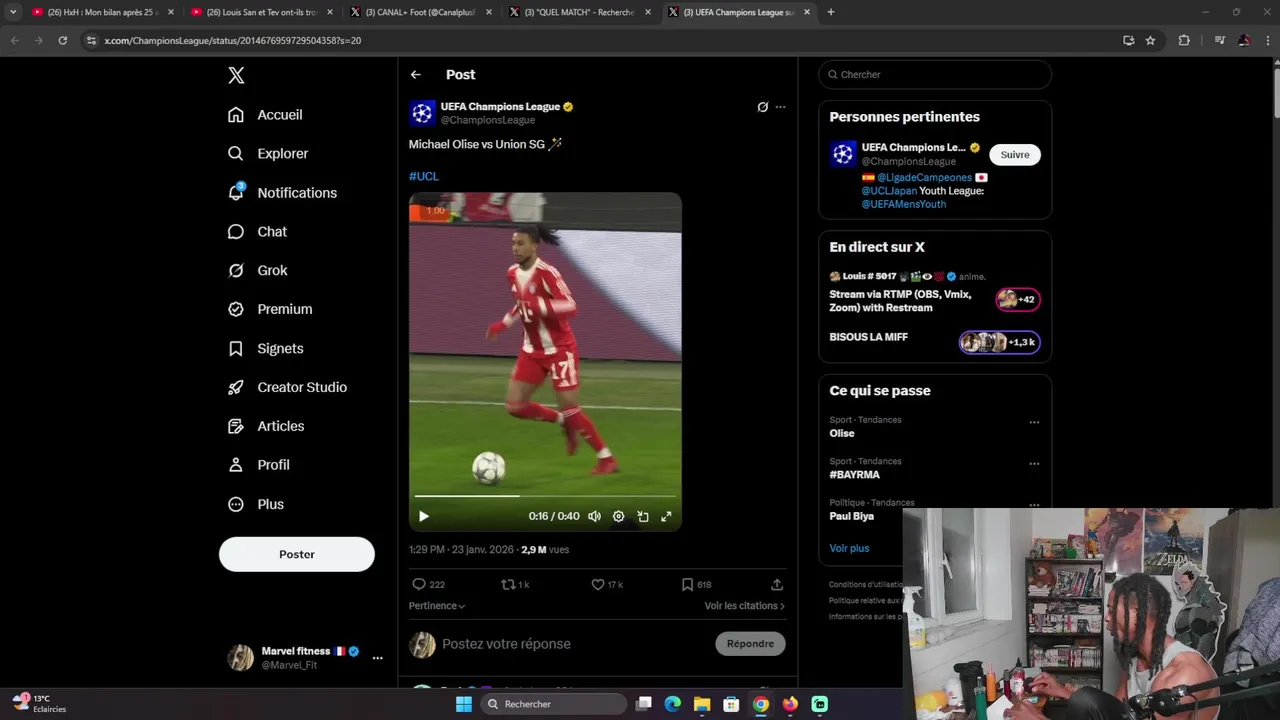Click the Chercher search box
1280x720 pixels.
point(935,75)
